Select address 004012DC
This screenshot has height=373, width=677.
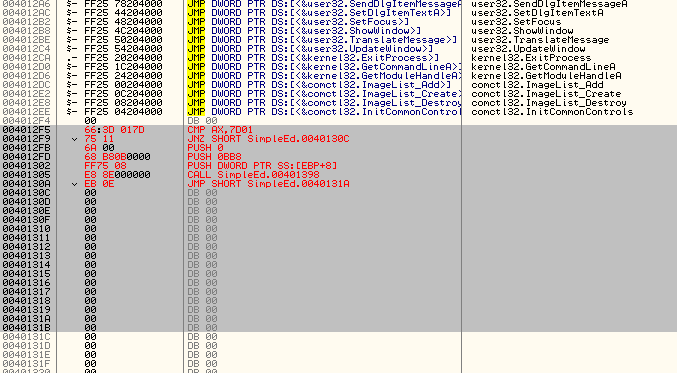click(26, 85)
